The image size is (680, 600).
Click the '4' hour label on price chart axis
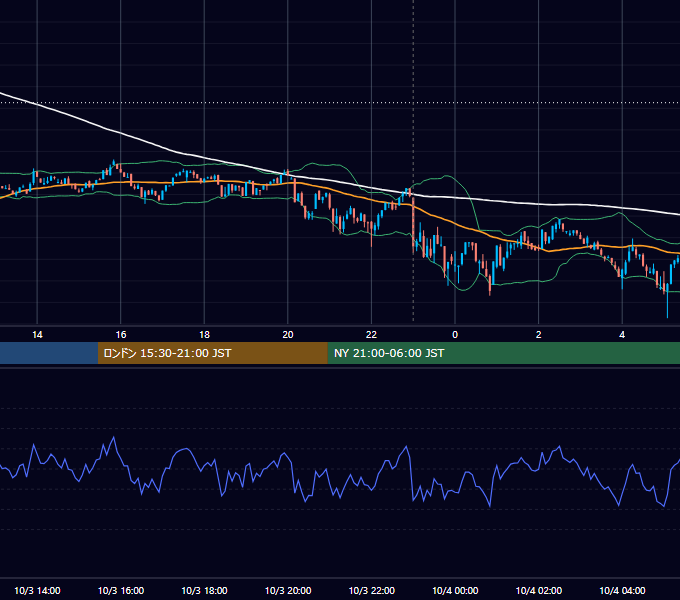point(622,335)
